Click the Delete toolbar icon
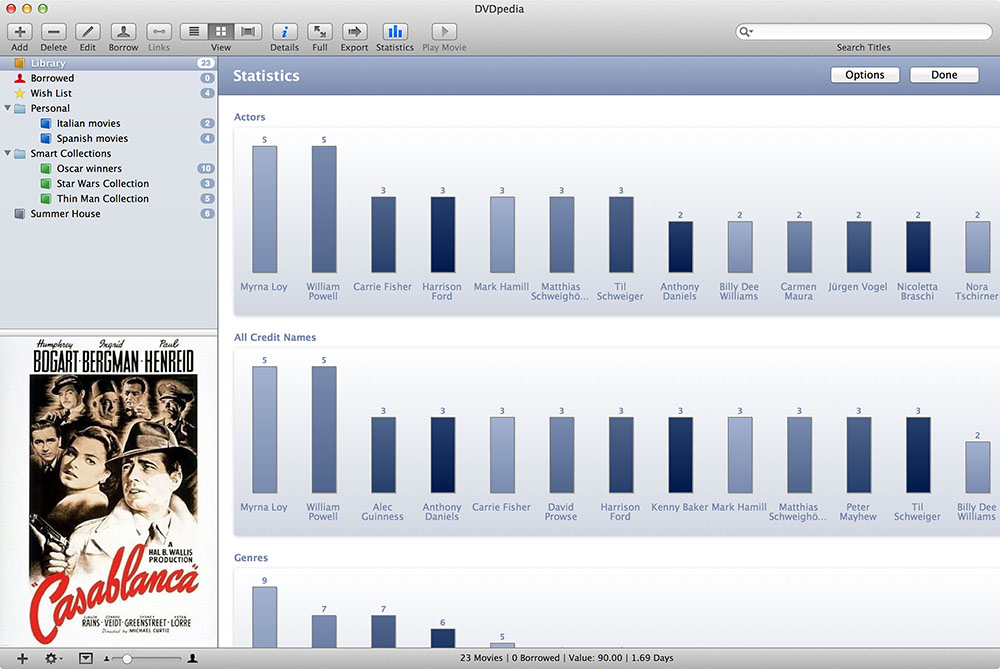Image resolution: width=1000 pixels, height=669 pixels. click(x=54, y=31)
